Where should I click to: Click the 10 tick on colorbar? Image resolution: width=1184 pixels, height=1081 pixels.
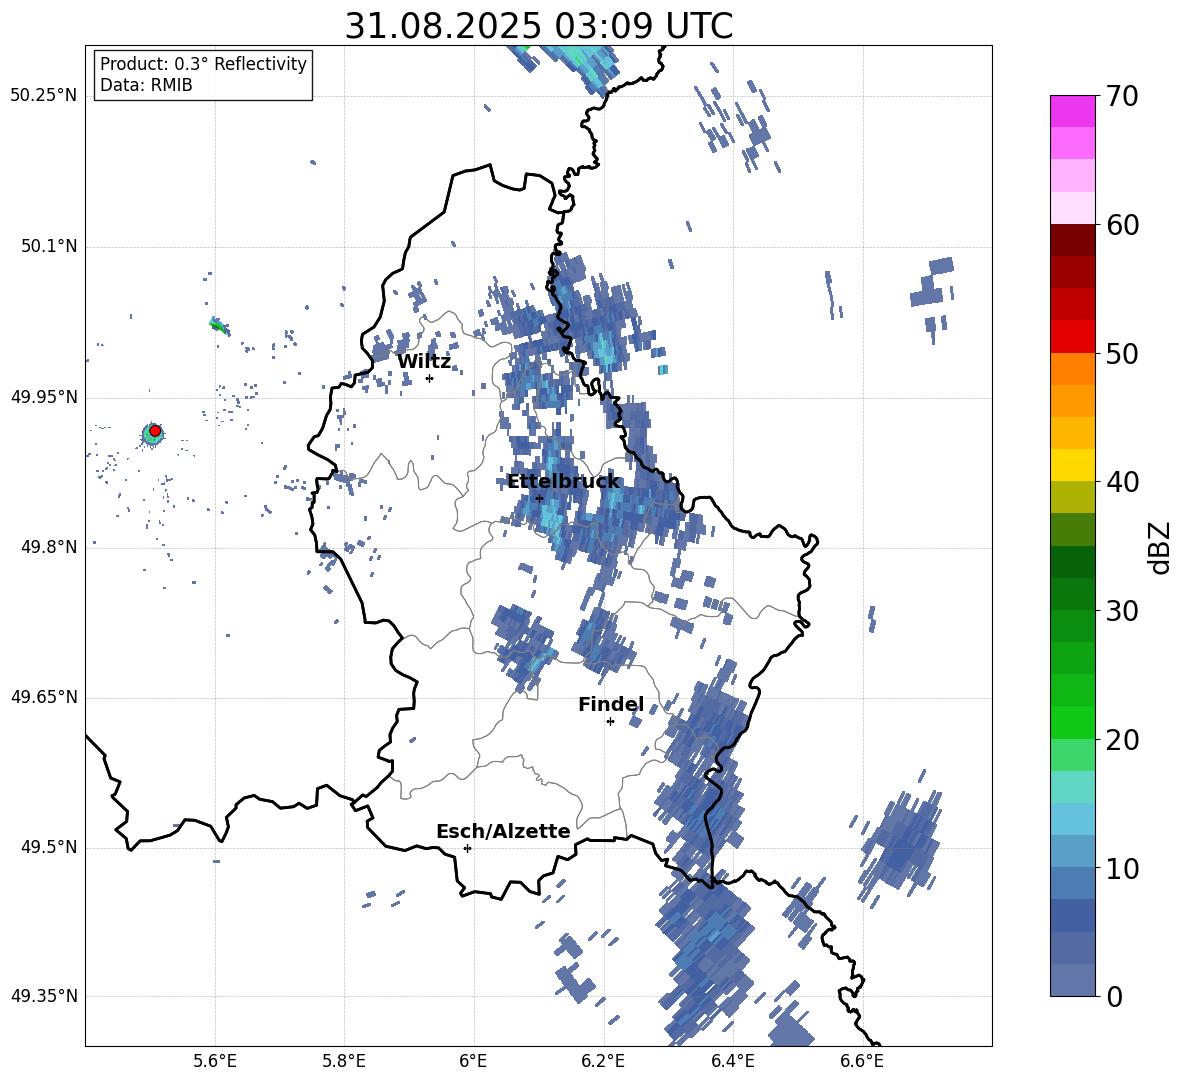tap(1122, 868)
